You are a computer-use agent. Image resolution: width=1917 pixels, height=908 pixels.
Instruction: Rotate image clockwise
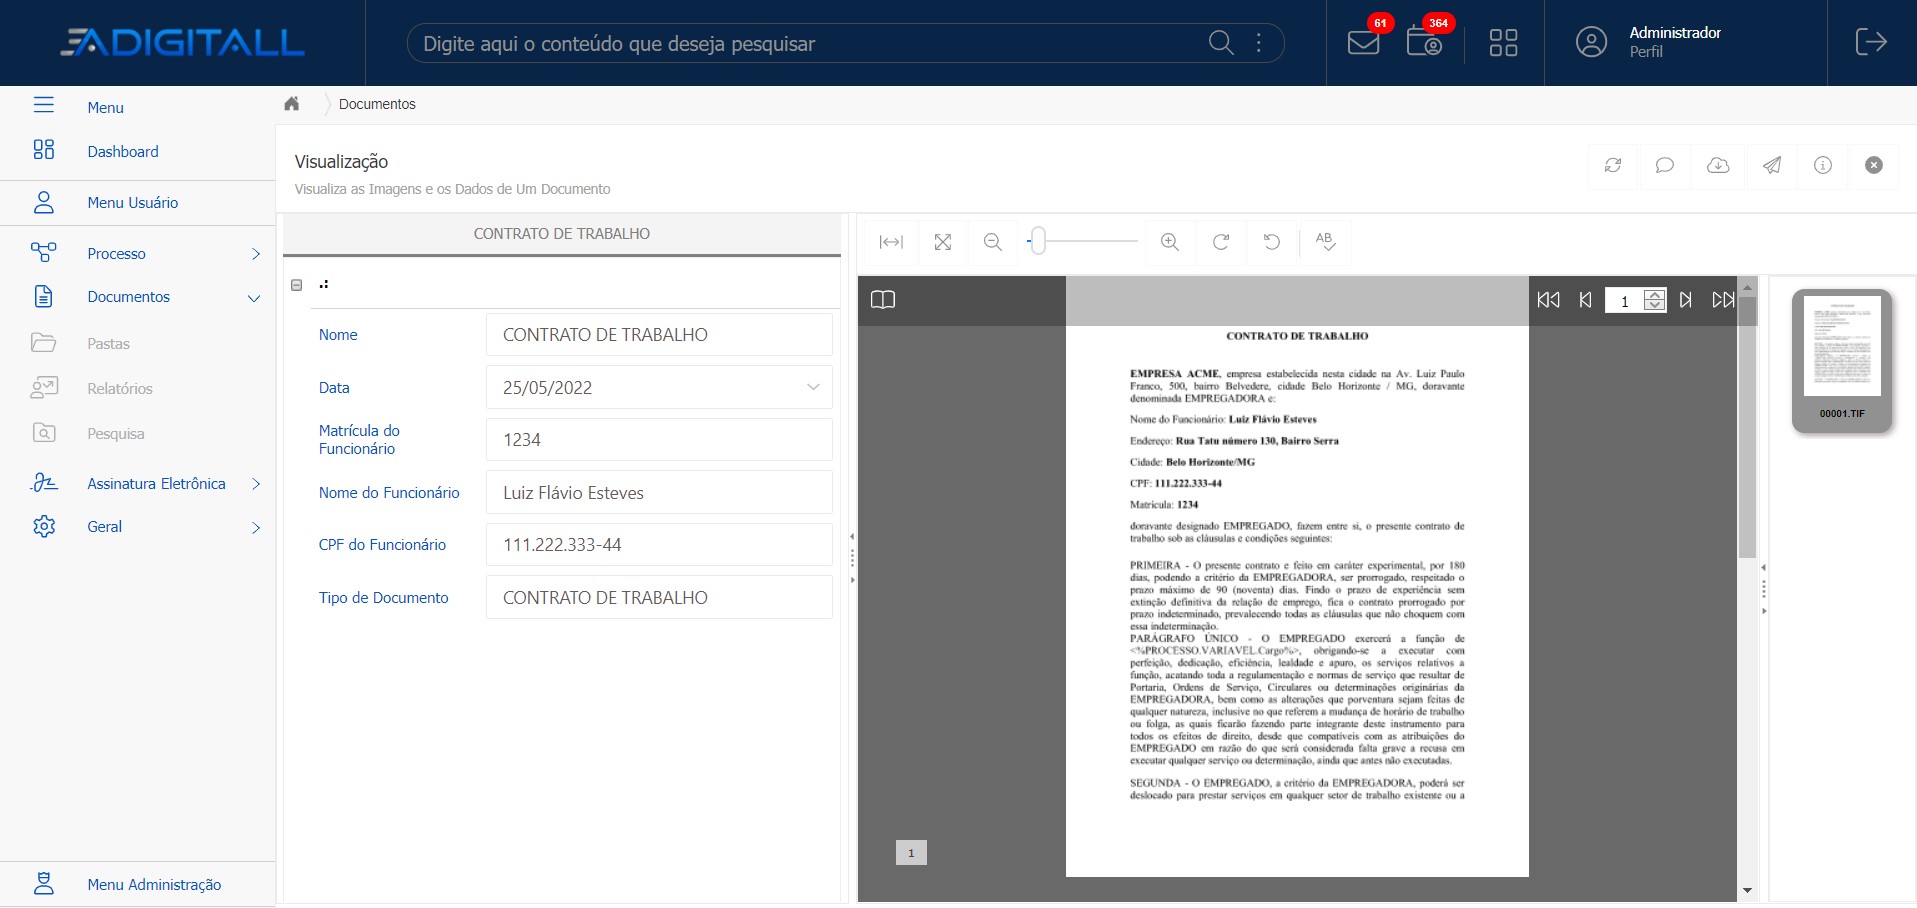(x=1221, y=242)
